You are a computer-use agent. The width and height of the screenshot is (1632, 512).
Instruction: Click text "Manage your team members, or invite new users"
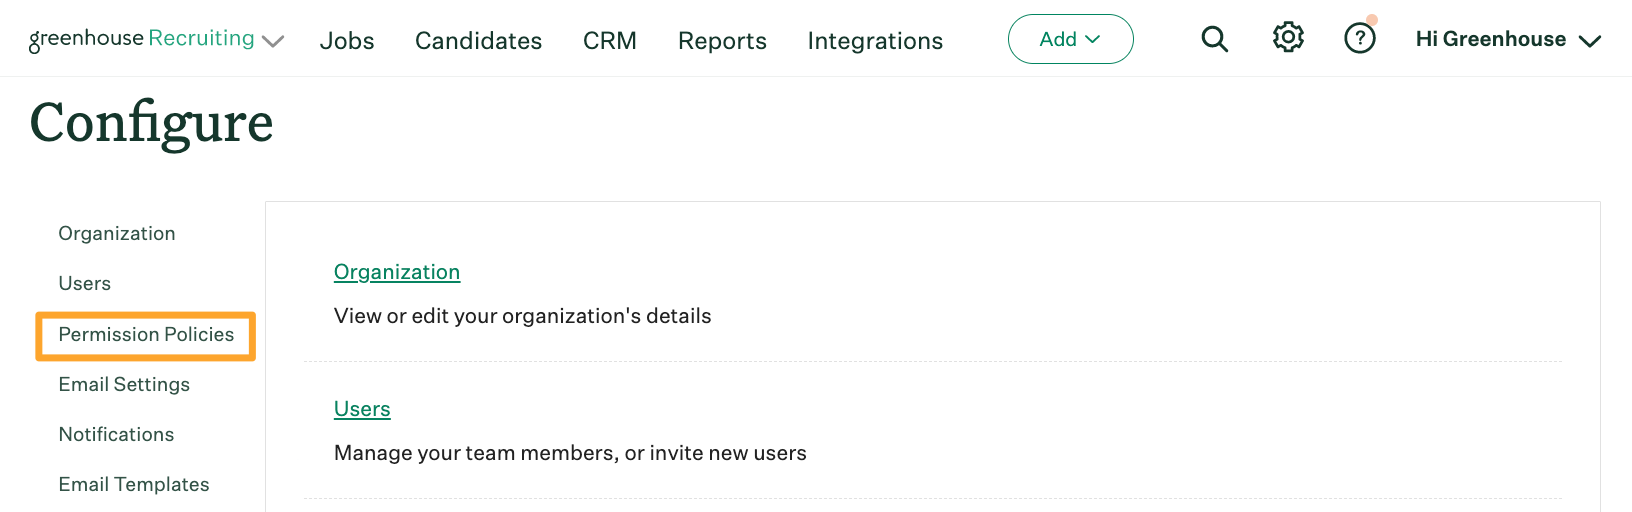[570, 453]
